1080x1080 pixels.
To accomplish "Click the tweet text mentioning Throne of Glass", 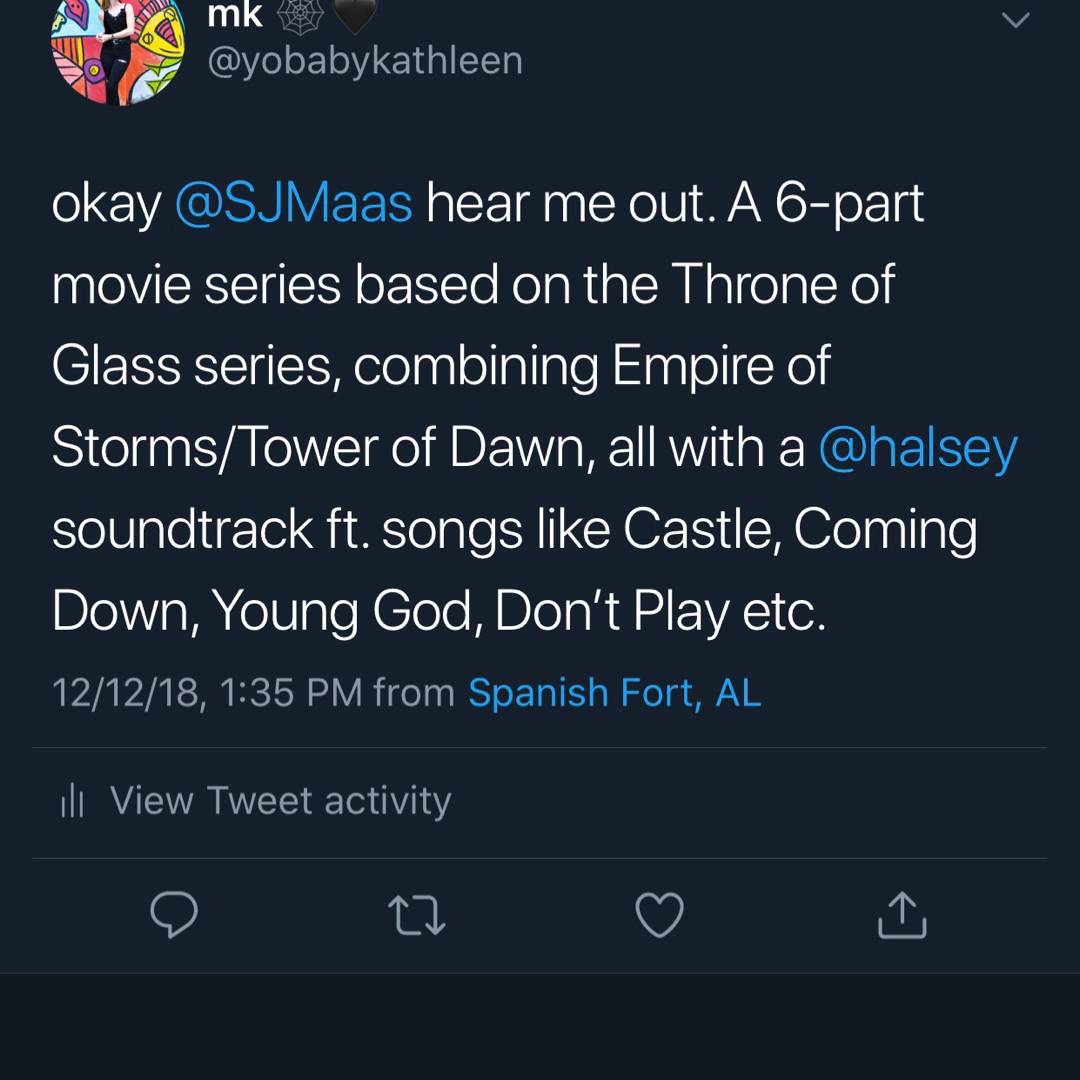I will pyautogui.click(x=472, y=286).
